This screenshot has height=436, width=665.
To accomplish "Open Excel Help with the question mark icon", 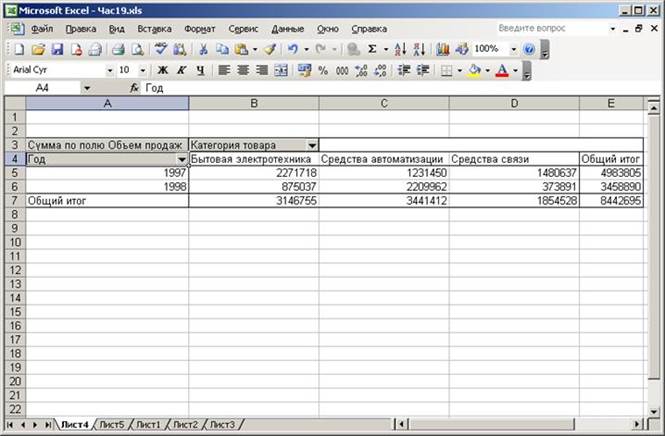I will point(529,49).
